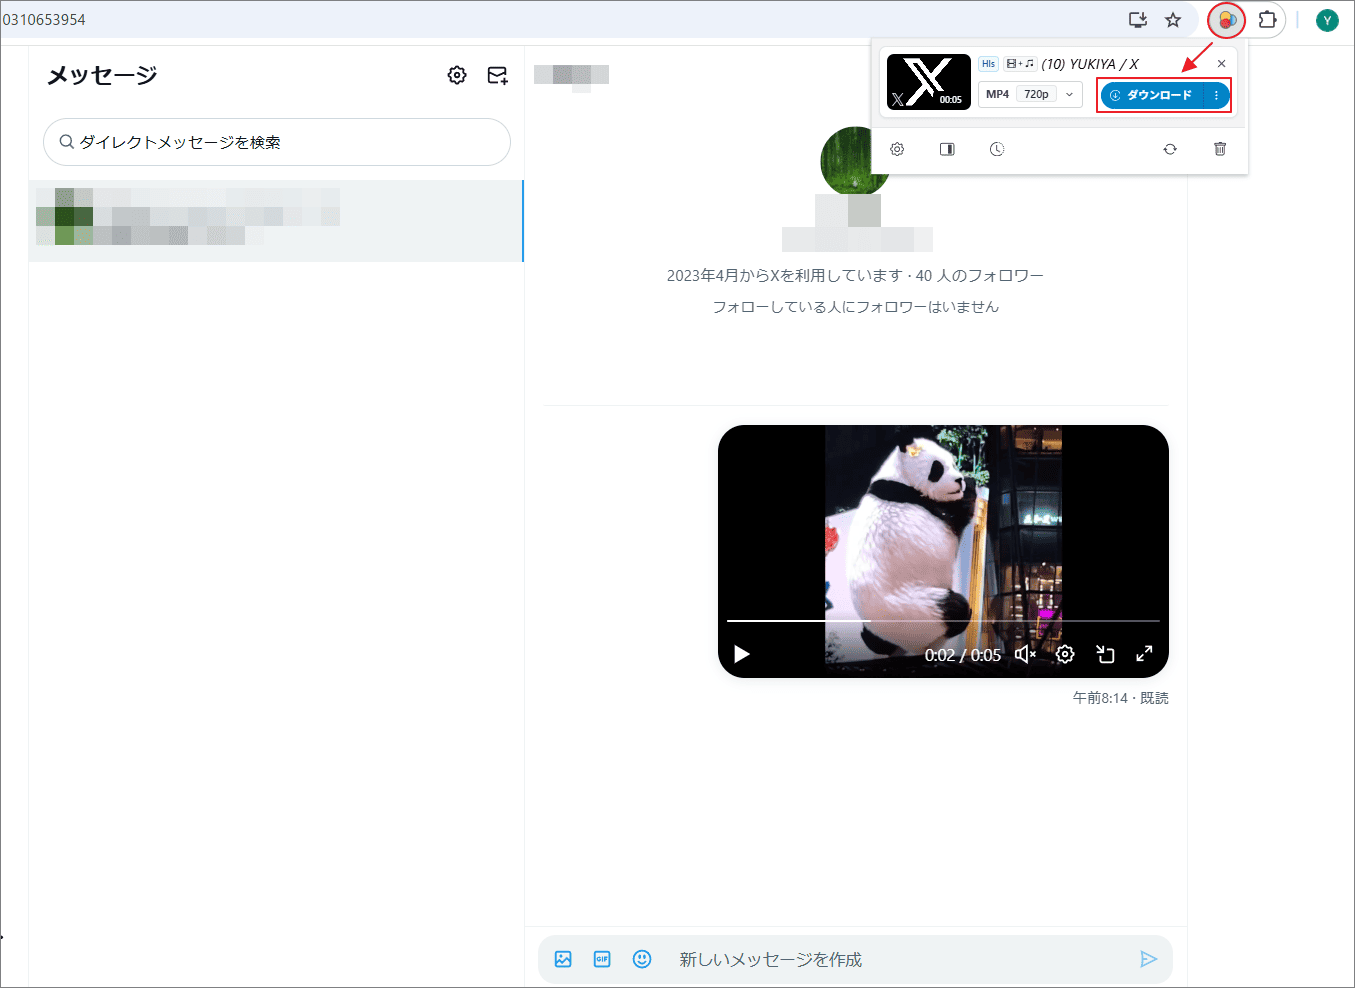Click the Hls badge in popup
Screen dimensions: 1355x988
coord(988,64)
